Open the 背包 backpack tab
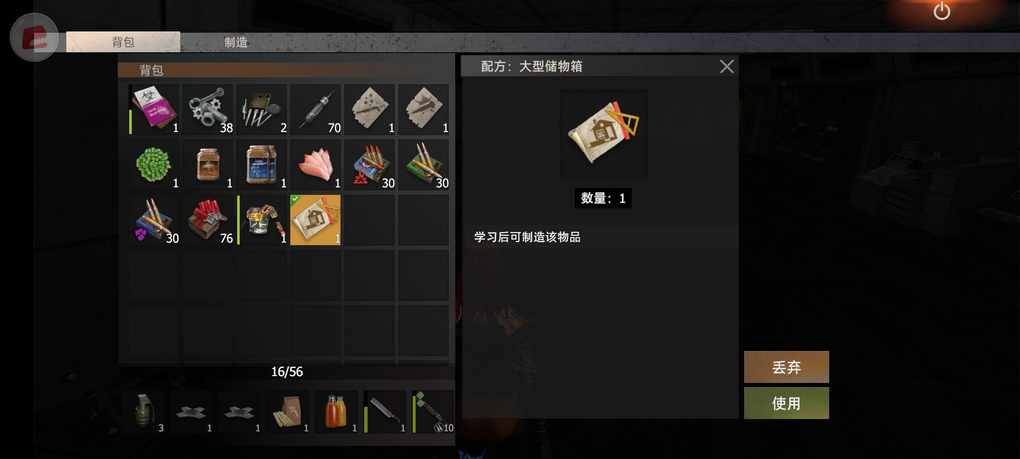Screen dimensions: 1020x459 123,42
